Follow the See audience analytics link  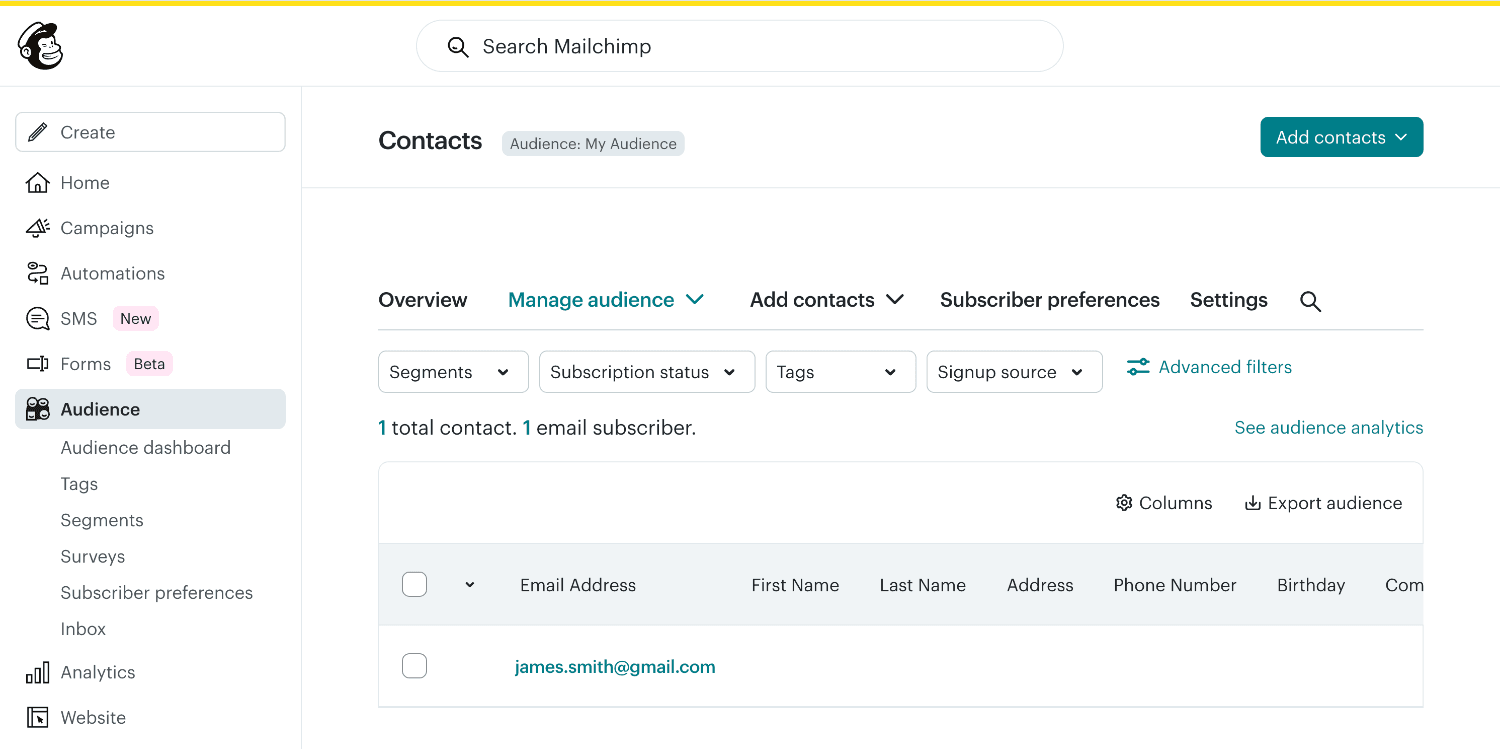1329,428
